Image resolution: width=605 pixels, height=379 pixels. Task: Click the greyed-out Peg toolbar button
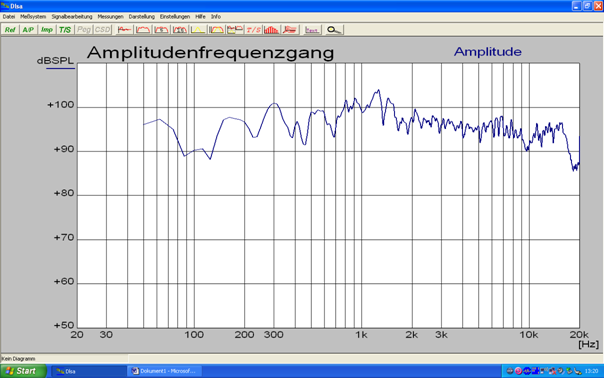tap(83, 30)
